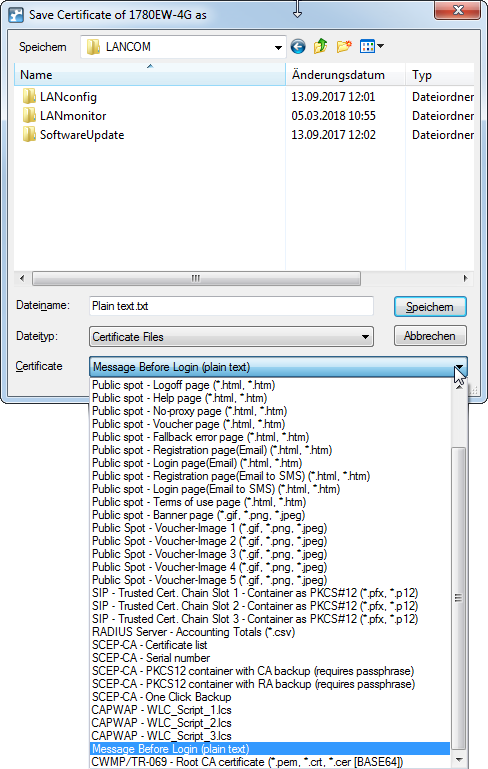Choose RADIUS Server - Accounting Totals (*.csv)
Screen dimensions: 488x769
(193, 632)
